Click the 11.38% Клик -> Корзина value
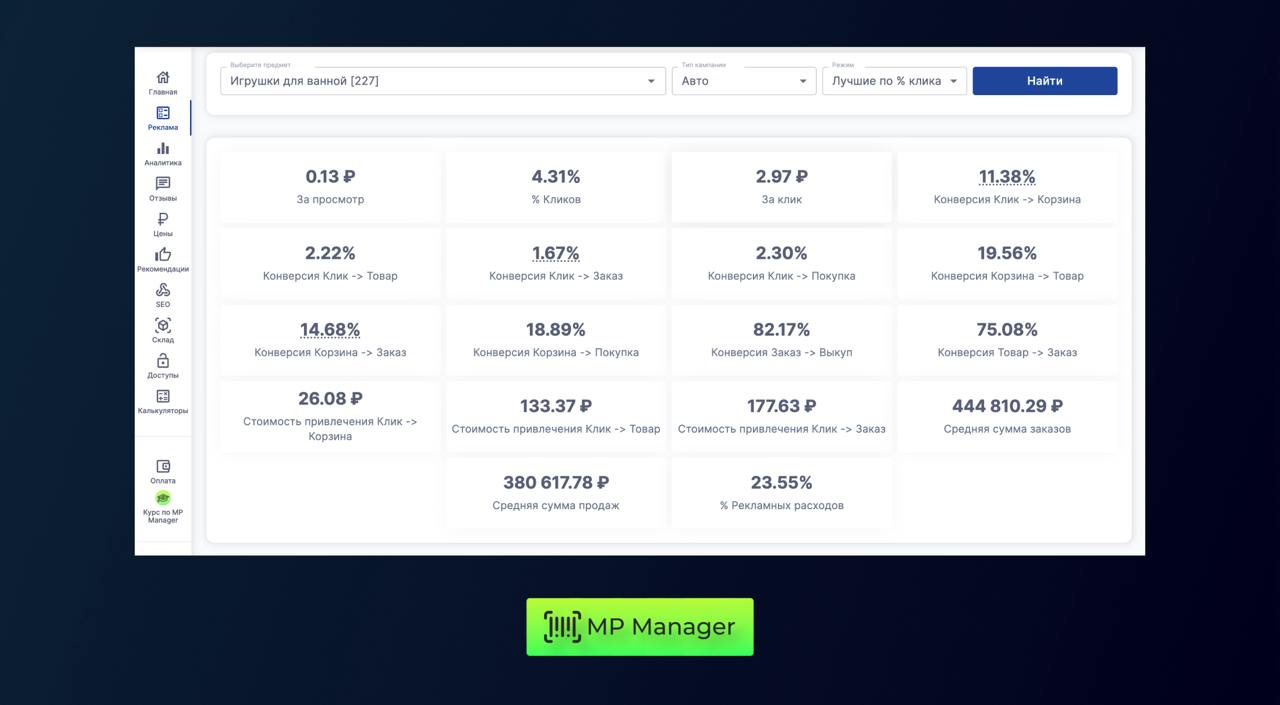Screen dimensions: 1280x705 1007,177
